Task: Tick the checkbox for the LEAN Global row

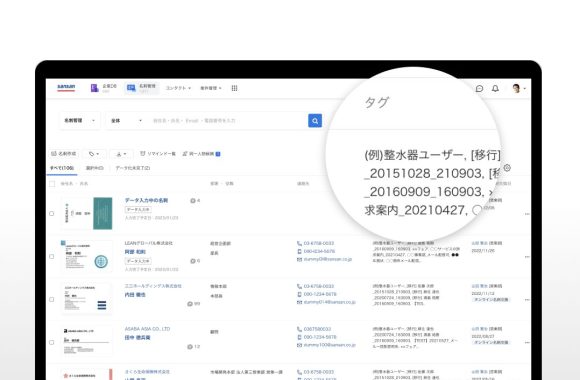Action: [x=51, y=256]
